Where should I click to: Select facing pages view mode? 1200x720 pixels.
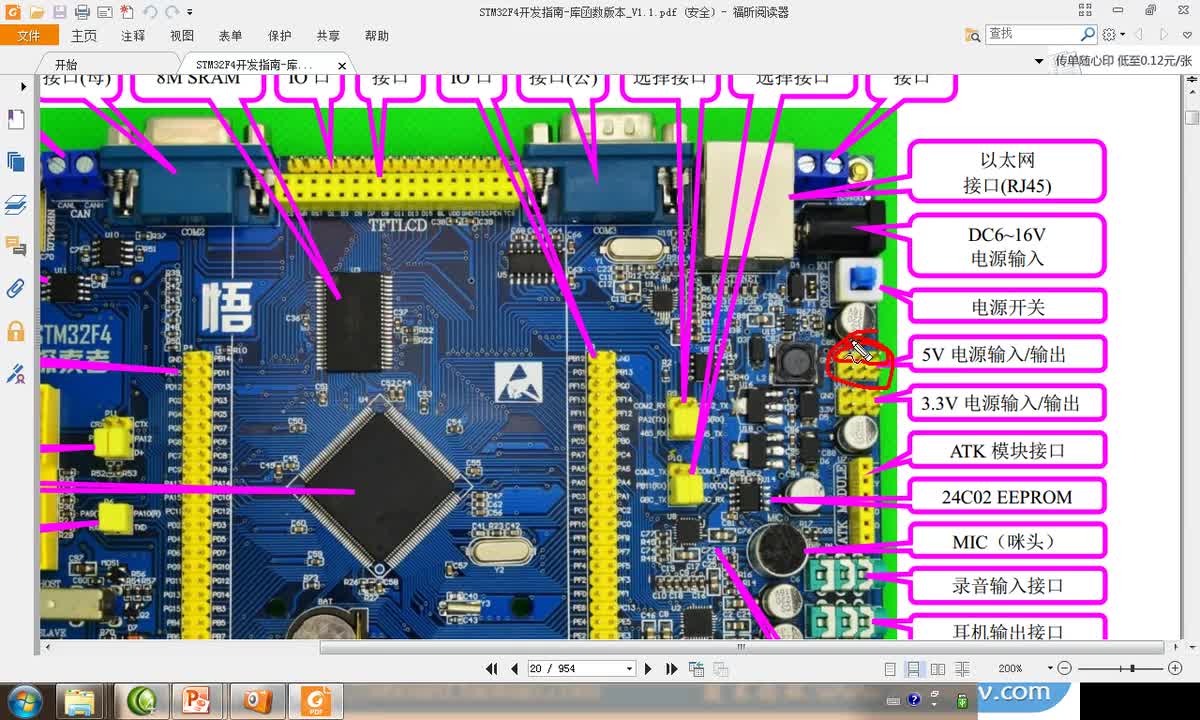[938, 669]
